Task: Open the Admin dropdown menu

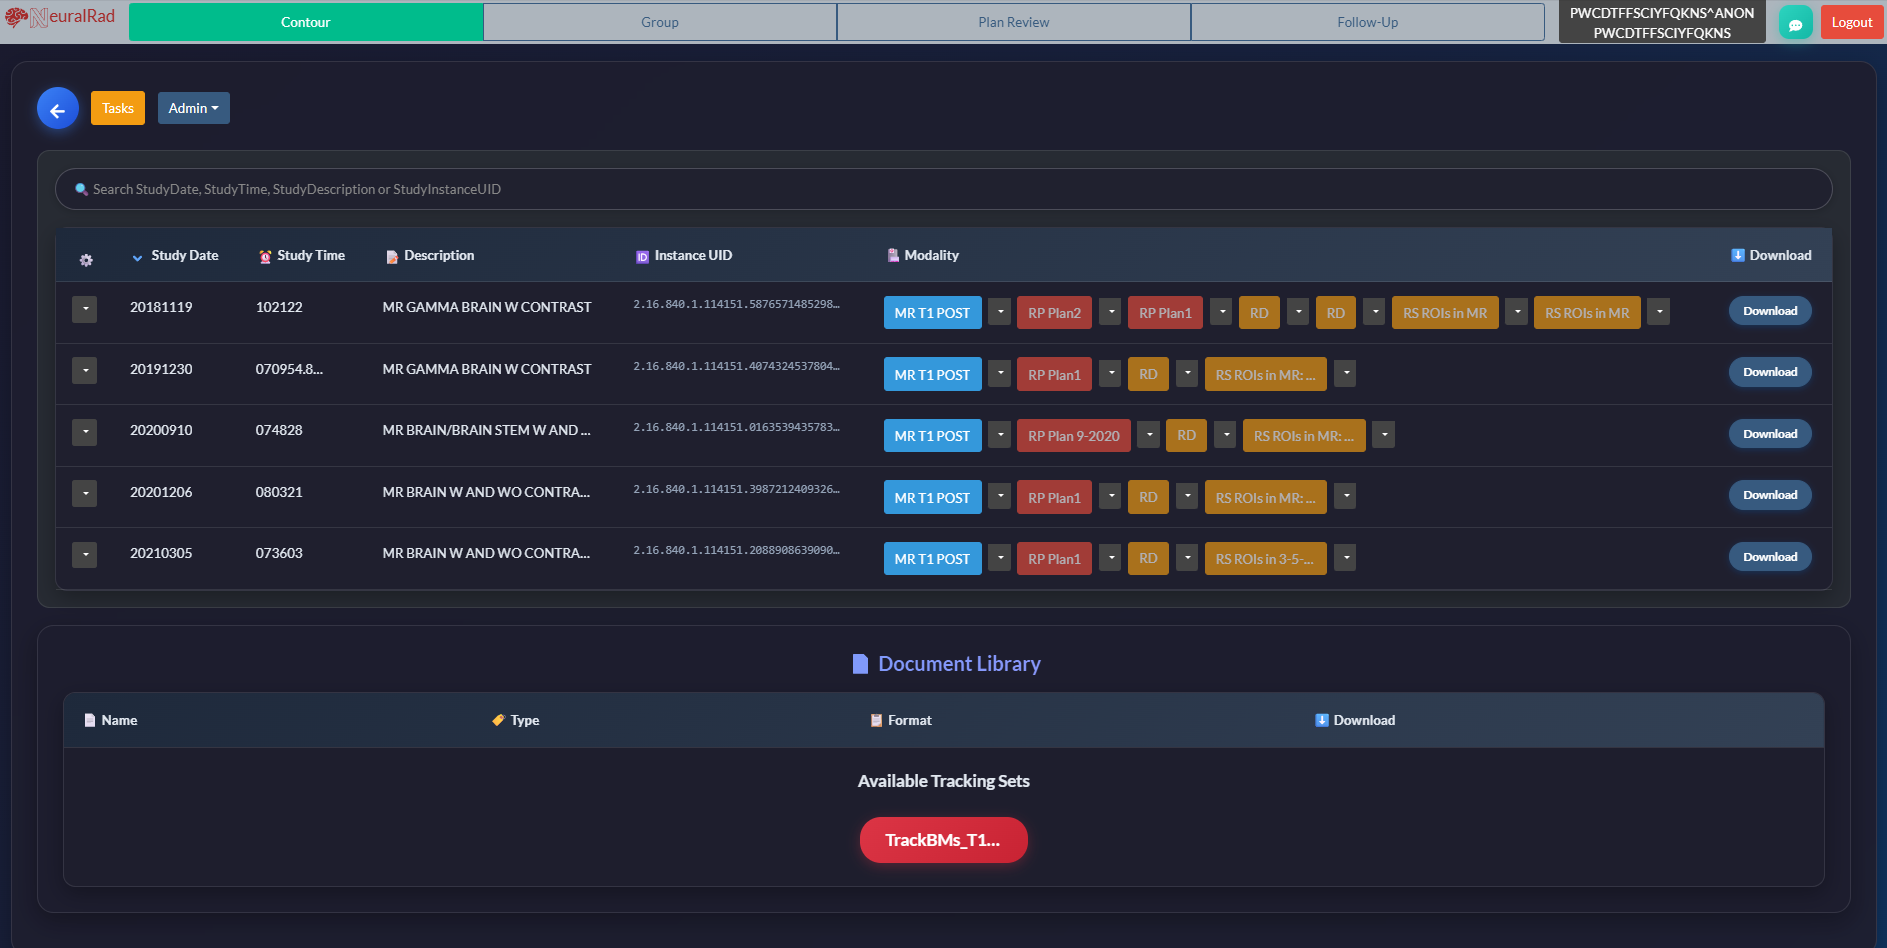Action: [193, 107]
